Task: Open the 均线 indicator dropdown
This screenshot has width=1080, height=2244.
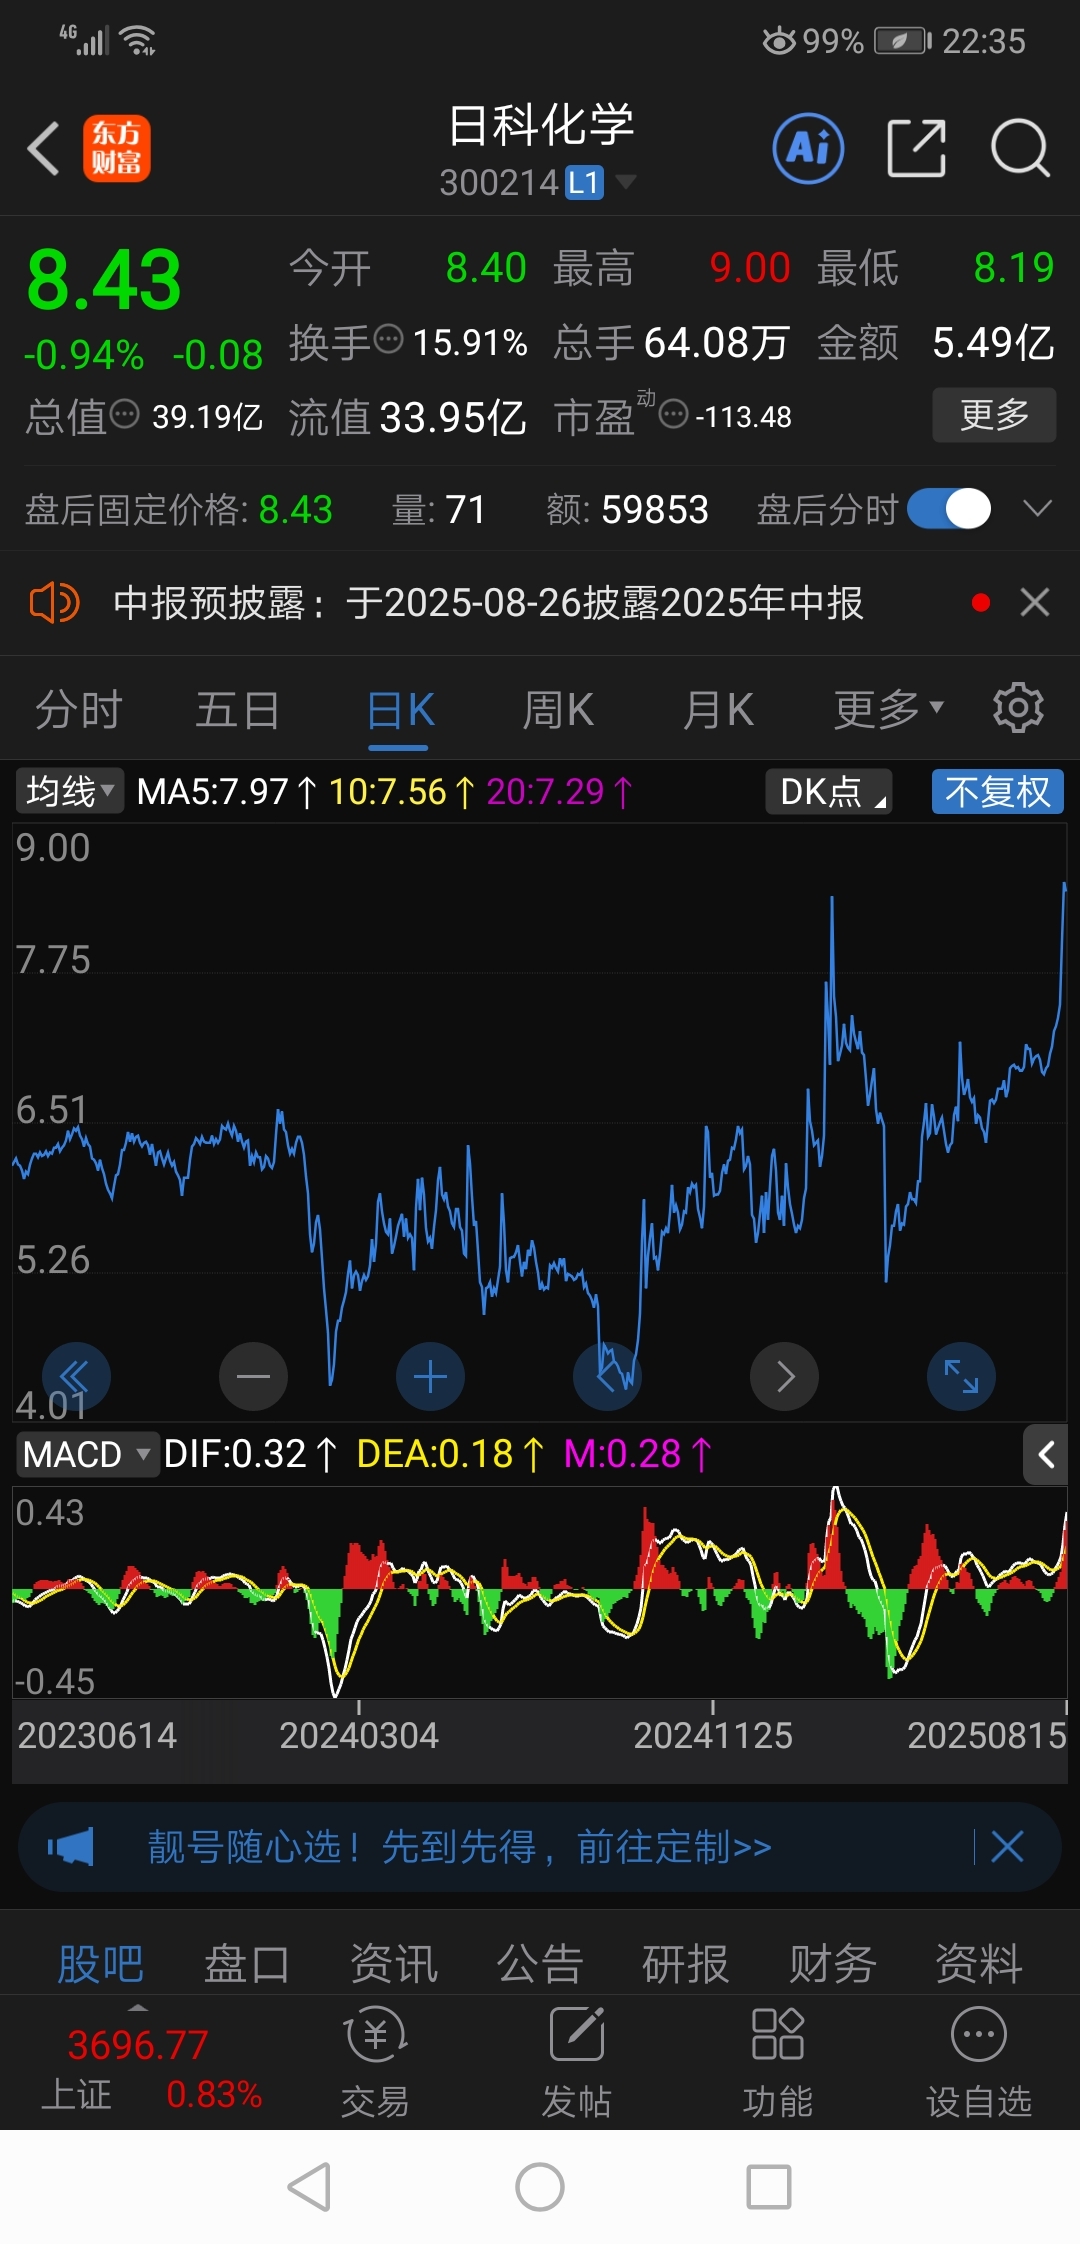Action: coord(69,791)
